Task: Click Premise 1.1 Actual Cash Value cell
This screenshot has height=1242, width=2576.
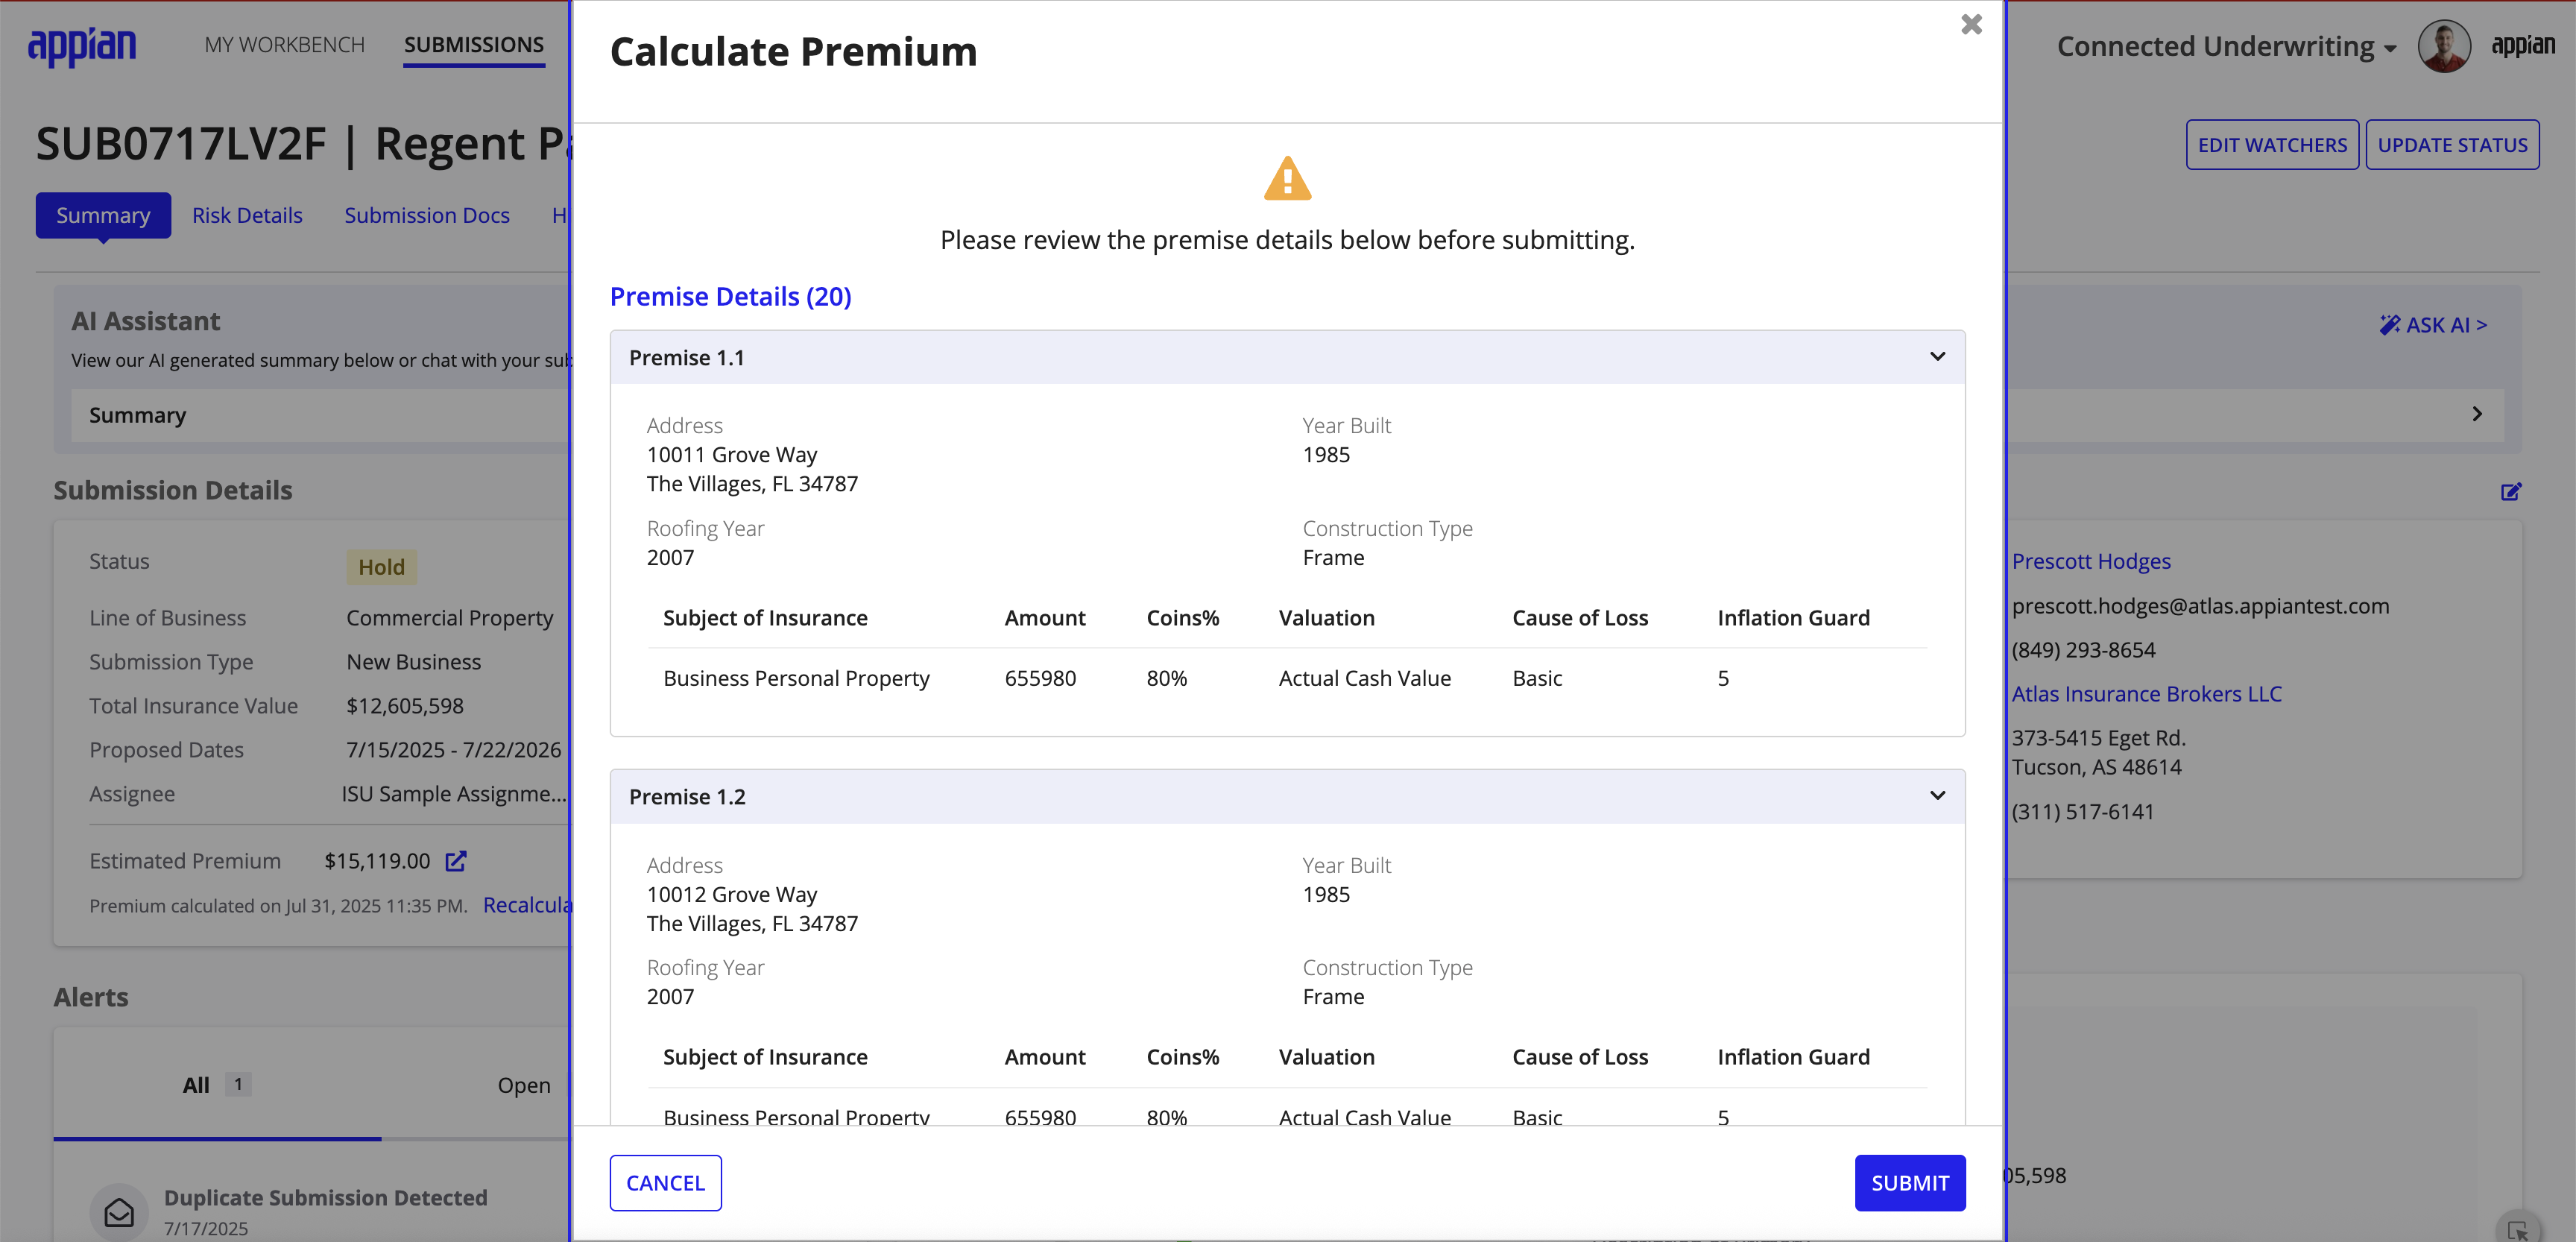Action: click(x=1364, y=678)
